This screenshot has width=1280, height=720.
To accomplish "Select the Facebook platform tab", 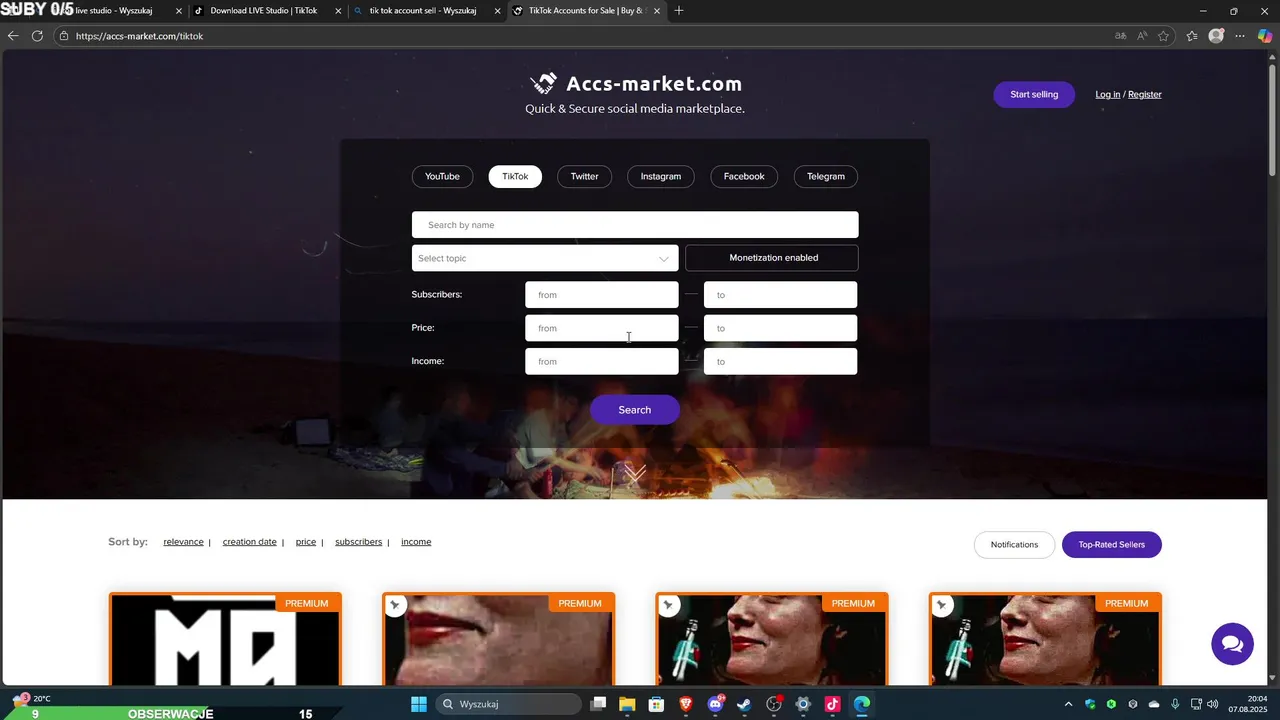I will [744, 176].
